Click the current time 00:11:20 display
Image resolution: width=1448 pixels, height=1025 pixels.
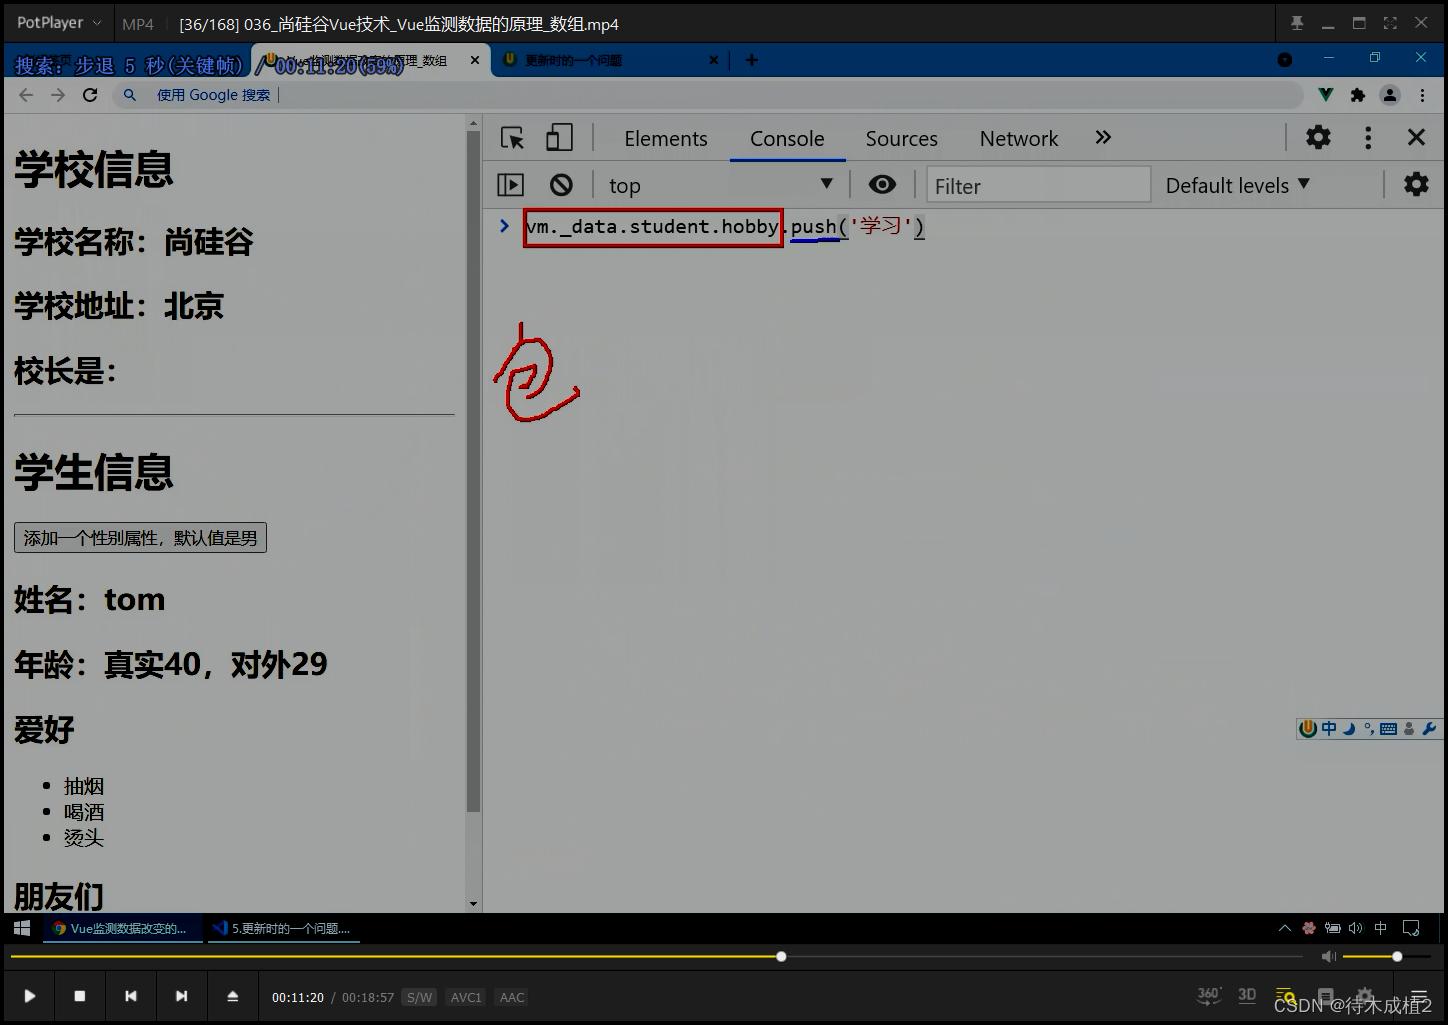click(x=298, y=997)
